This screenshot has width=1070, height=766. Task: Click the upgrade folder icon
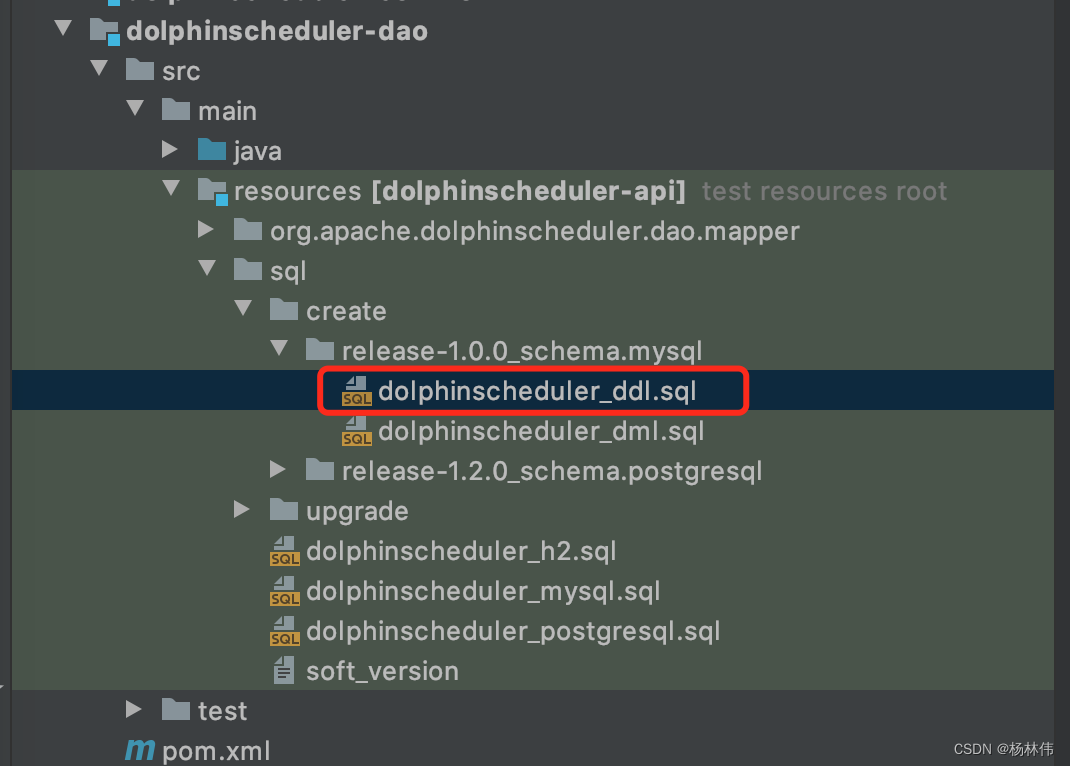pyautogui.click(x=284, y=510)
